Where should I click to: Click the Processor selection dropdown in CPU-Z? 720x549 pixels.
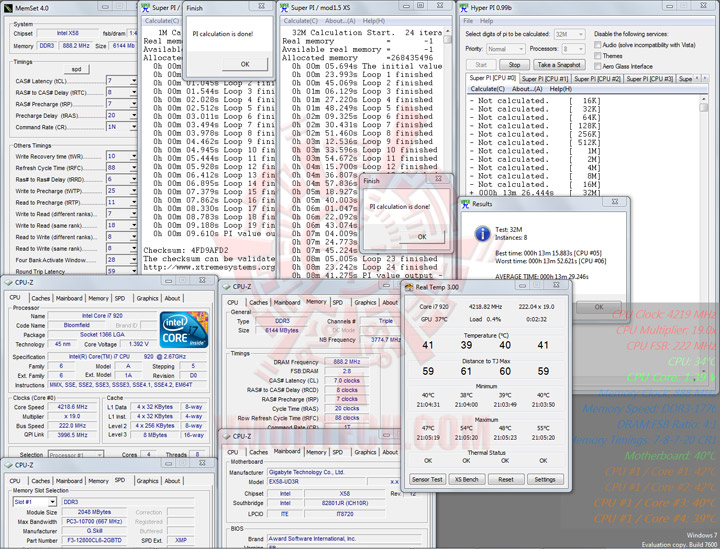76,454
